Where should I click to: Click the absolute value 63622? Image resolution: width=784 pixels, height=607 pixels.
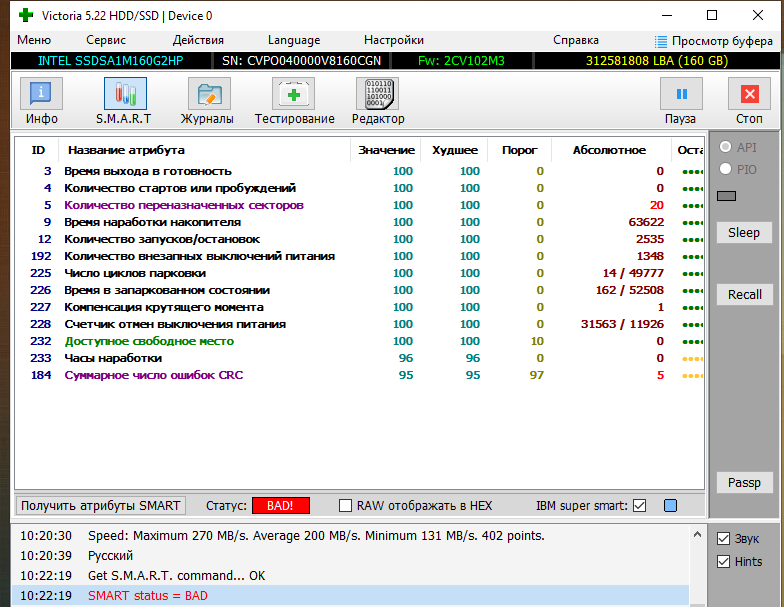click(646, 222)
